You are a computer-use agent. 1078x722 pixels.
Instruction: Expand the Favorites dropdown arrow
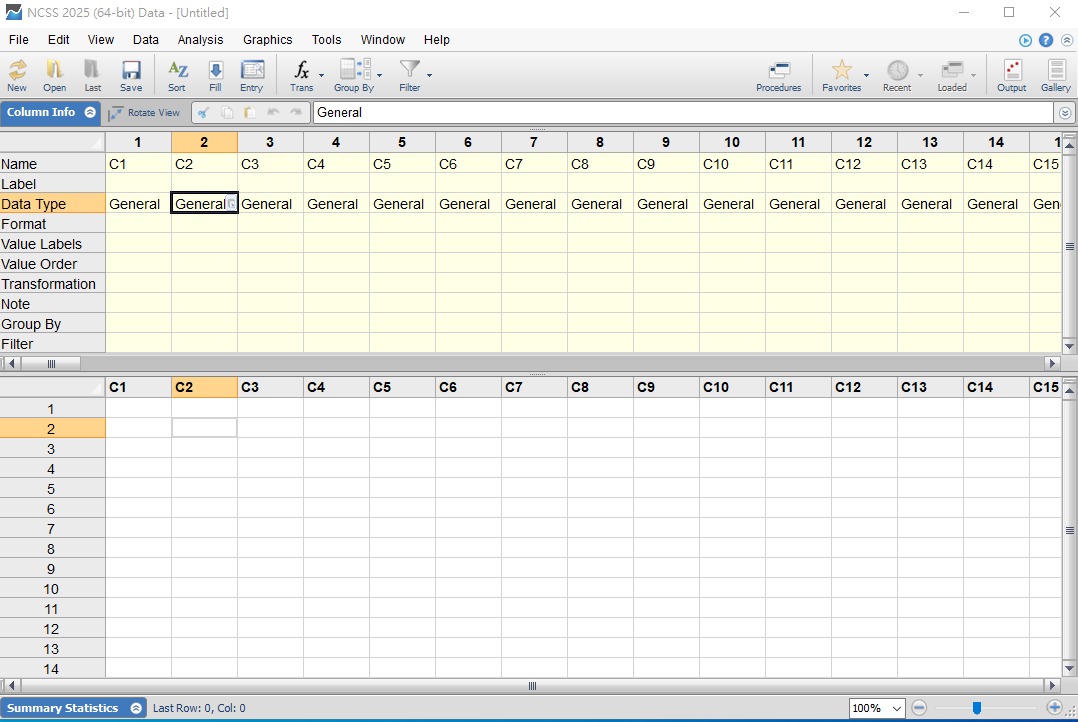[x=866, y=76]
